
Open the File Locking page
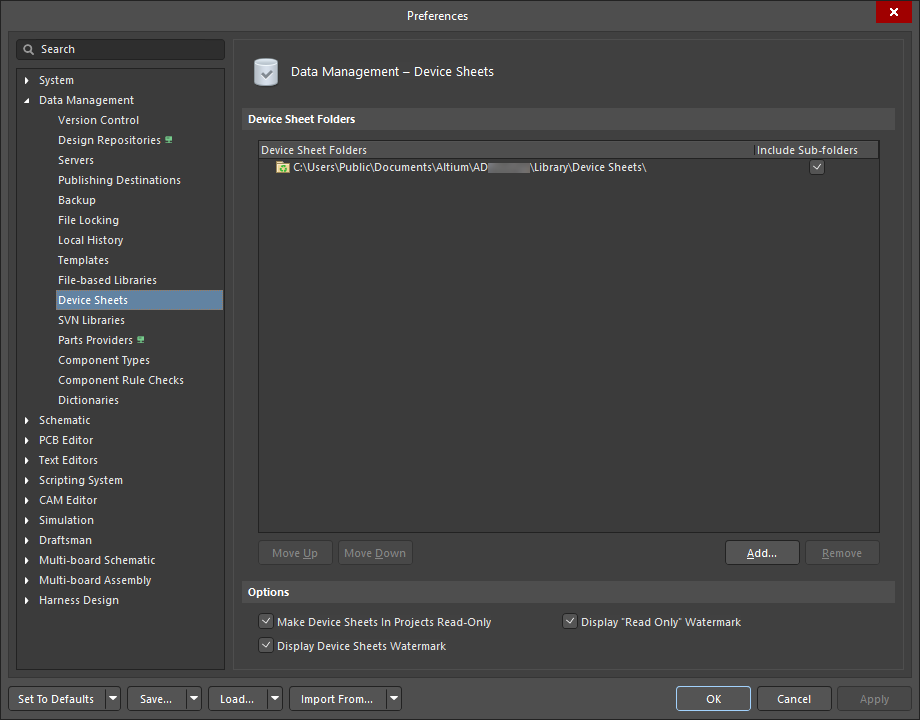click(88, 220)
